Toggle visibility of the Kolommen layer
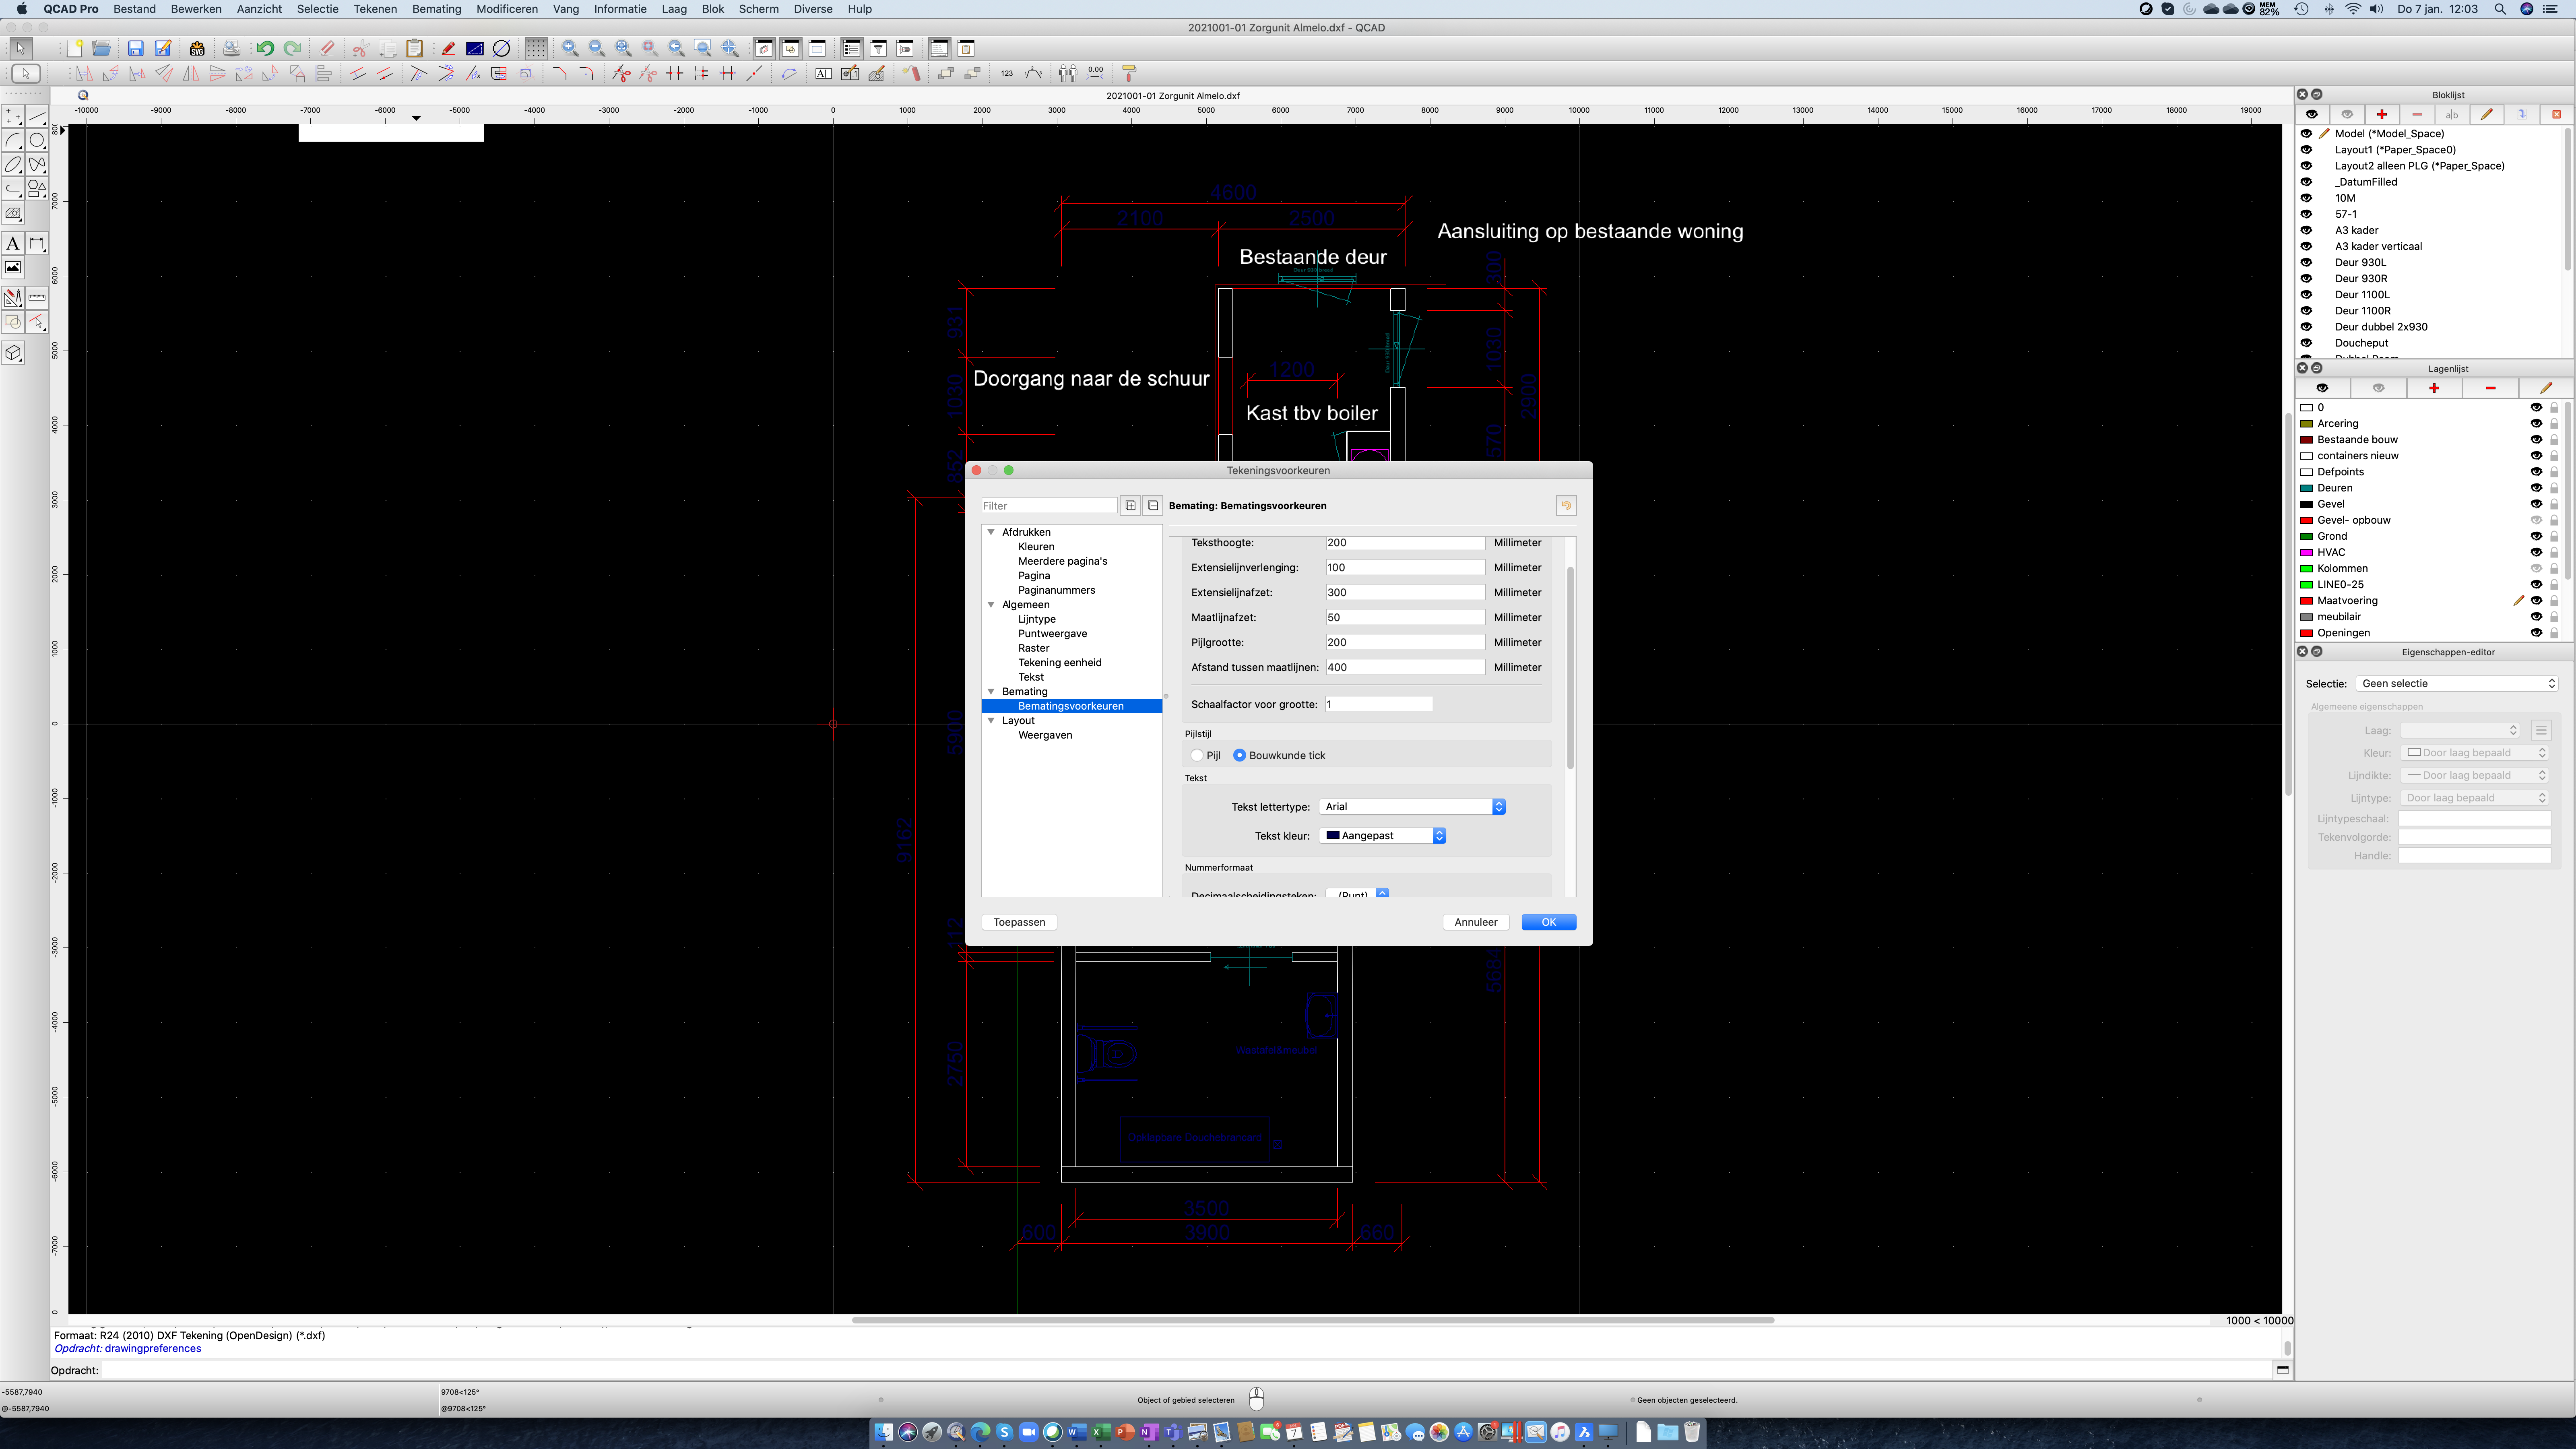Image resolution: width=2576 pixels, height=1449 pixels. [x=2536, y=568]
